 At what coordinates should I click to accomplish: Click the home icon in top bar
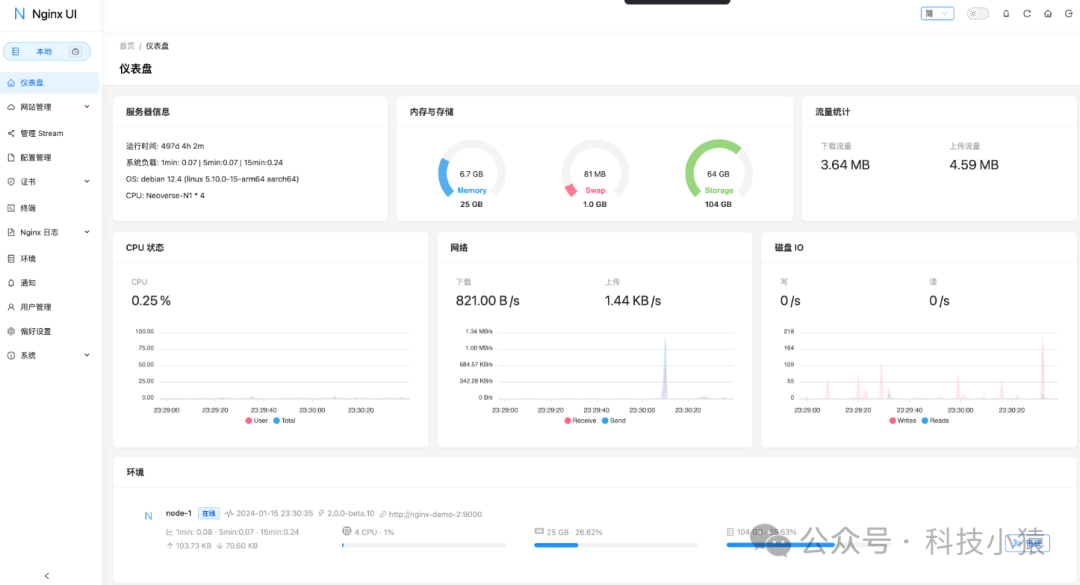(x=1047, y=14)
